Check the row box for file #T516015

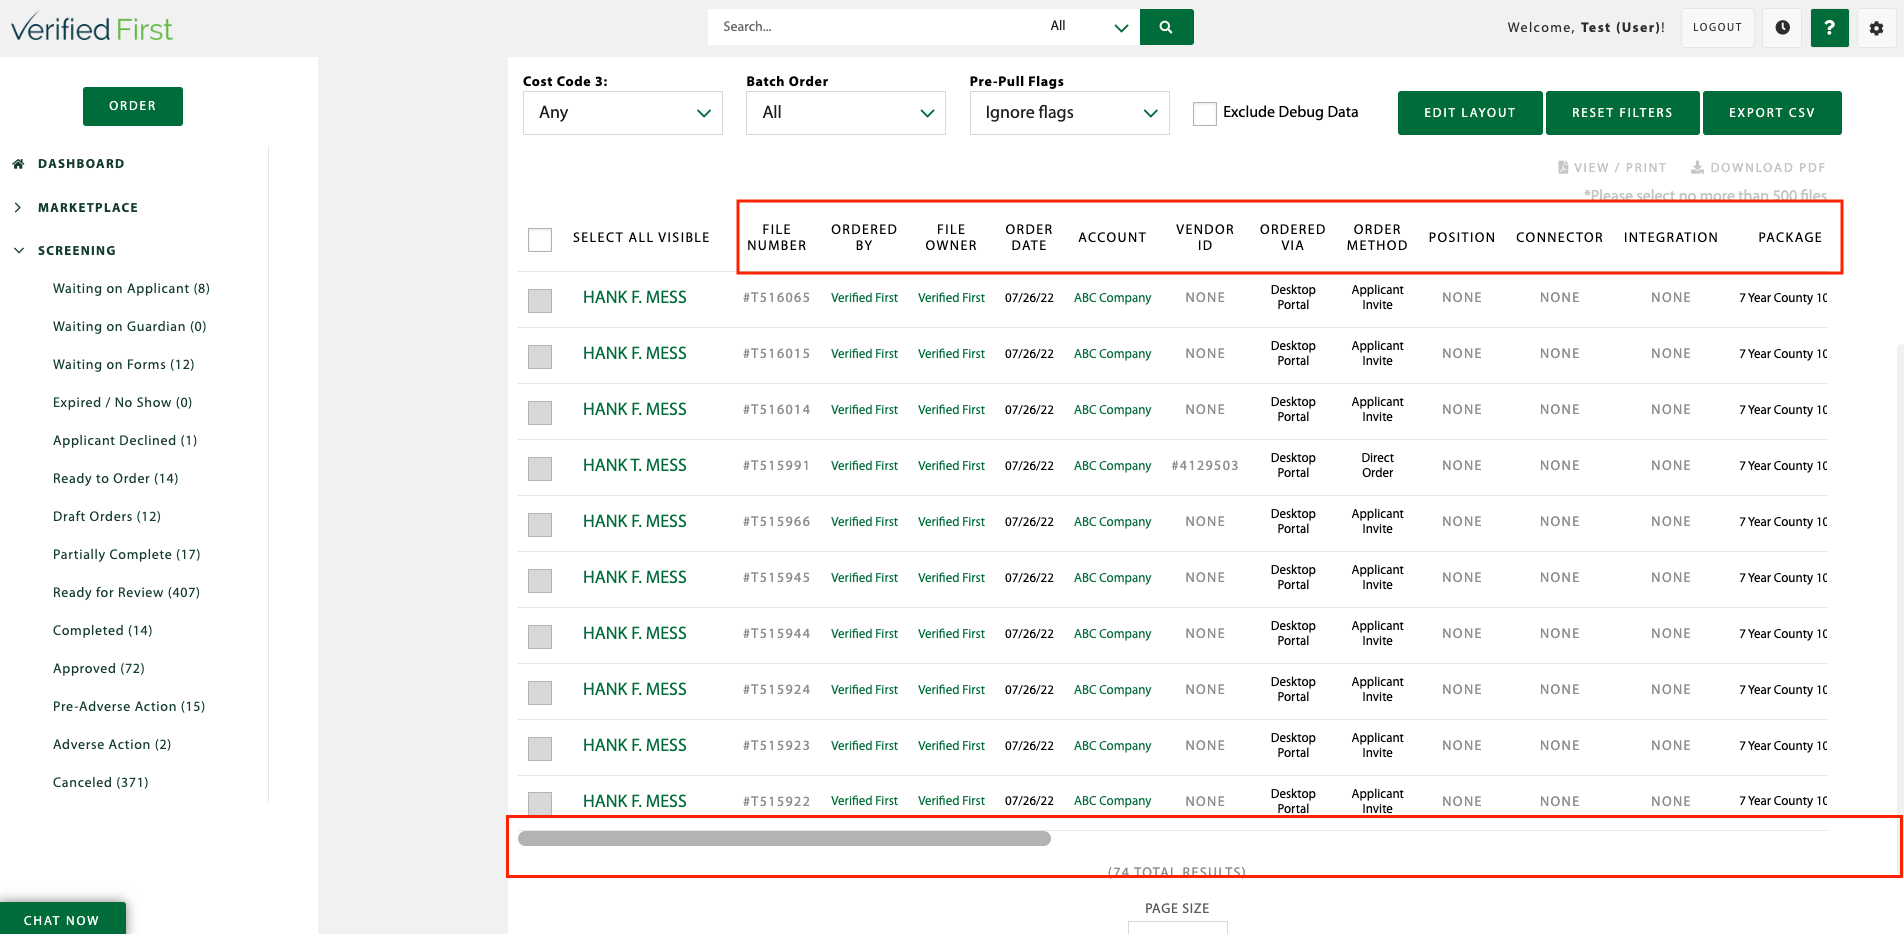pyautogui.click(x=540, y=356)
